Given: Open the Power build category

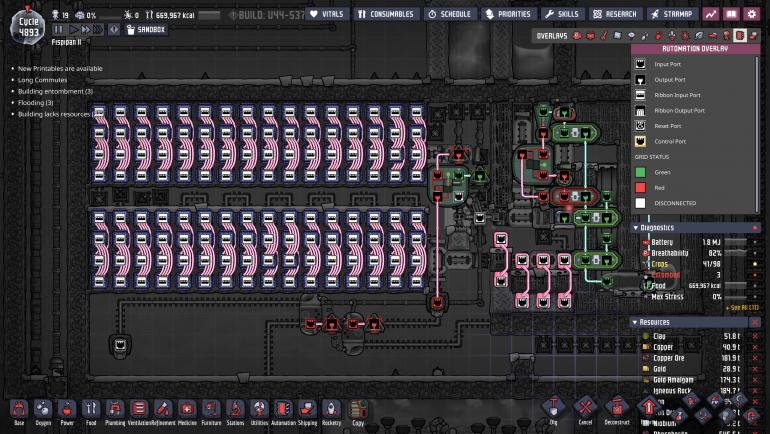Looking at the screenshot, I should coord(67,411).
